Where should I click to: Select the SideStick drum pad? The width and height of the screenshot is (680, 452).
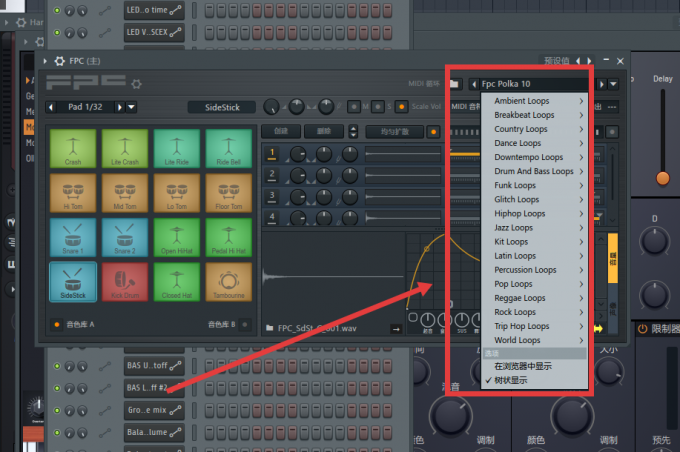point(73,282)
